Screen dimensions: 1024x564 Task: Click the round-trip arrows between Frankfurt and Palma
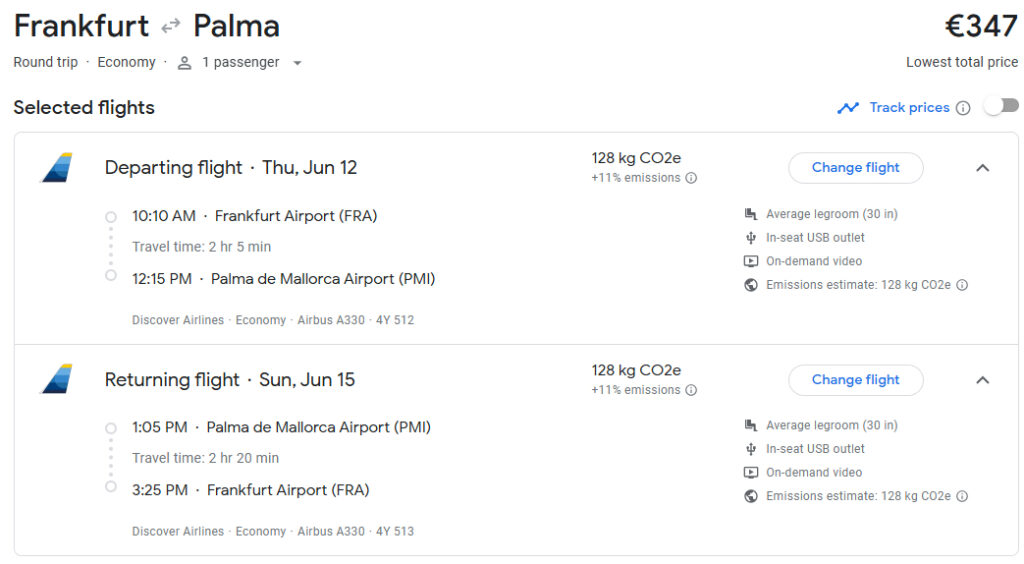[x=171, y=26]
